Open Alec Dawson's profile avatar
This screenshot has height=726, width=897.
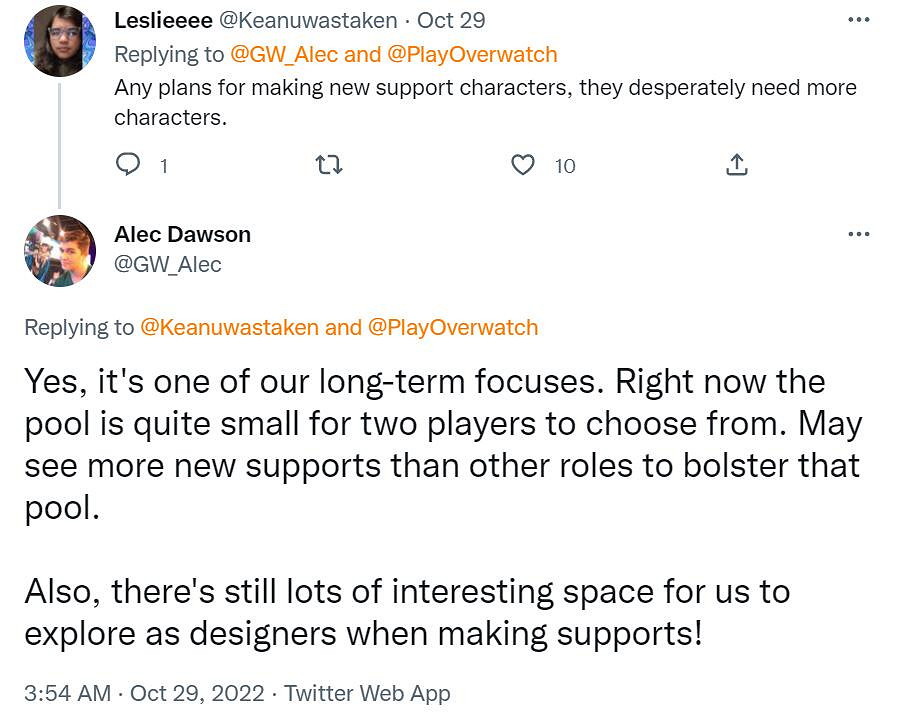(x=60, y=250)
